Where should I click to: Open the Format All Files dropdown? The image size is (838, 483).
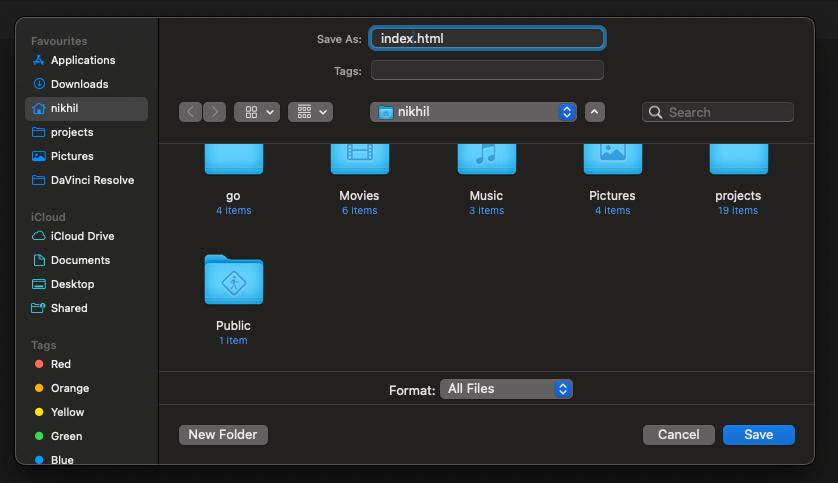[x=506, y=389]
